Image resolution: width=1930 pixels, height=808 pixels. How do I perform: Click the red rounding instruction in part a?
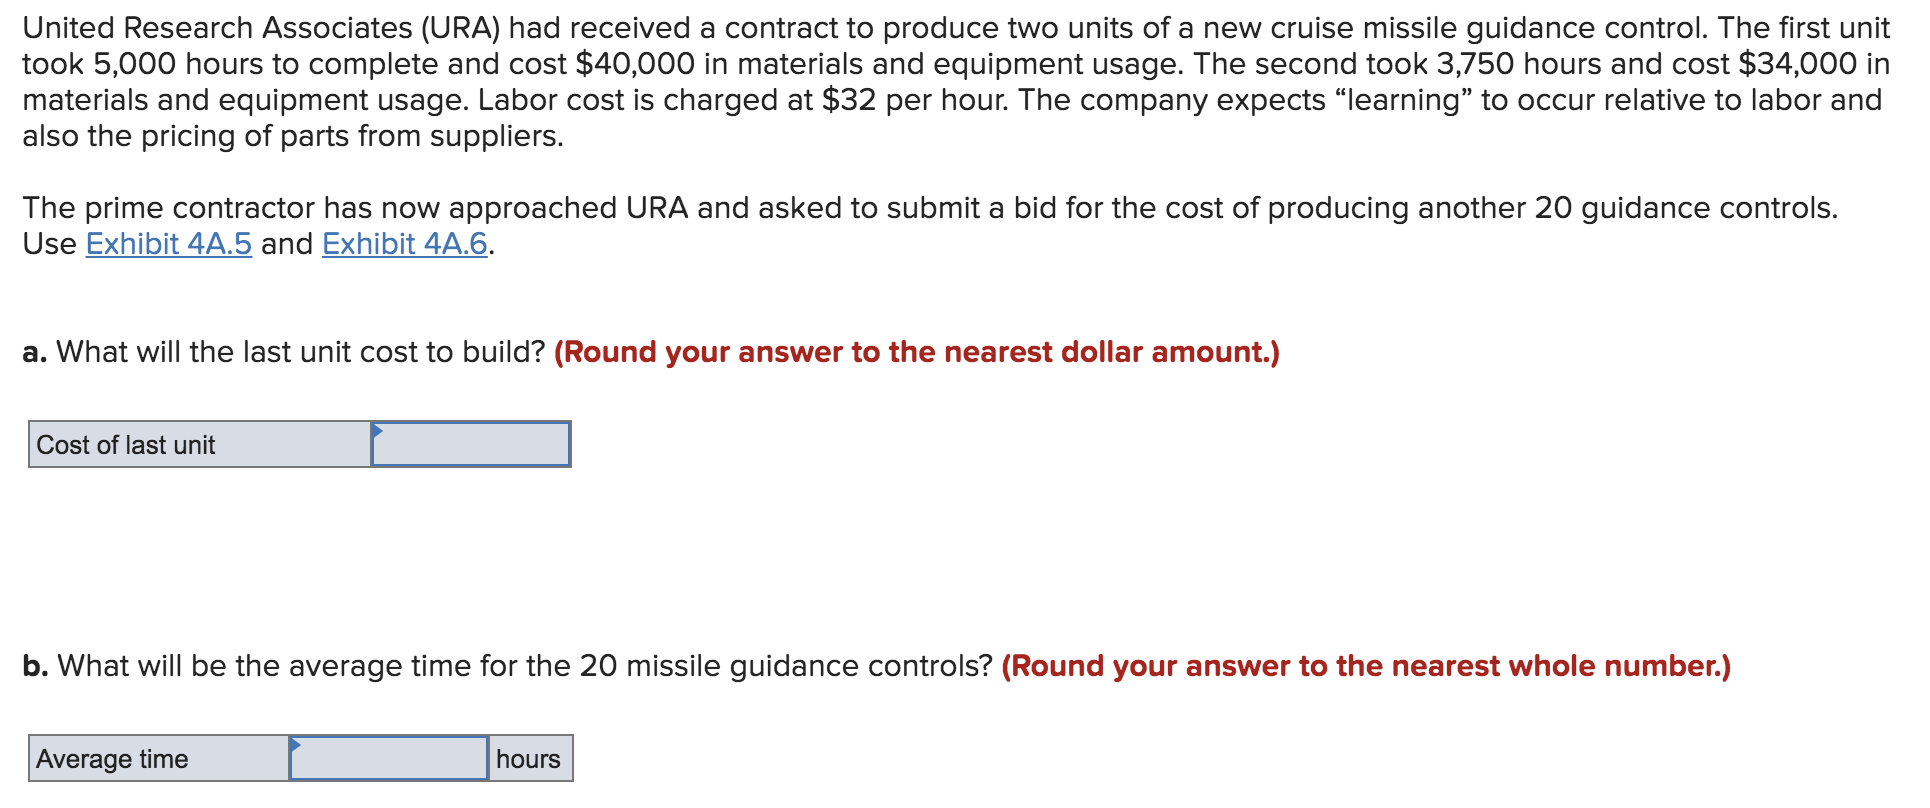tap(917, 352)
